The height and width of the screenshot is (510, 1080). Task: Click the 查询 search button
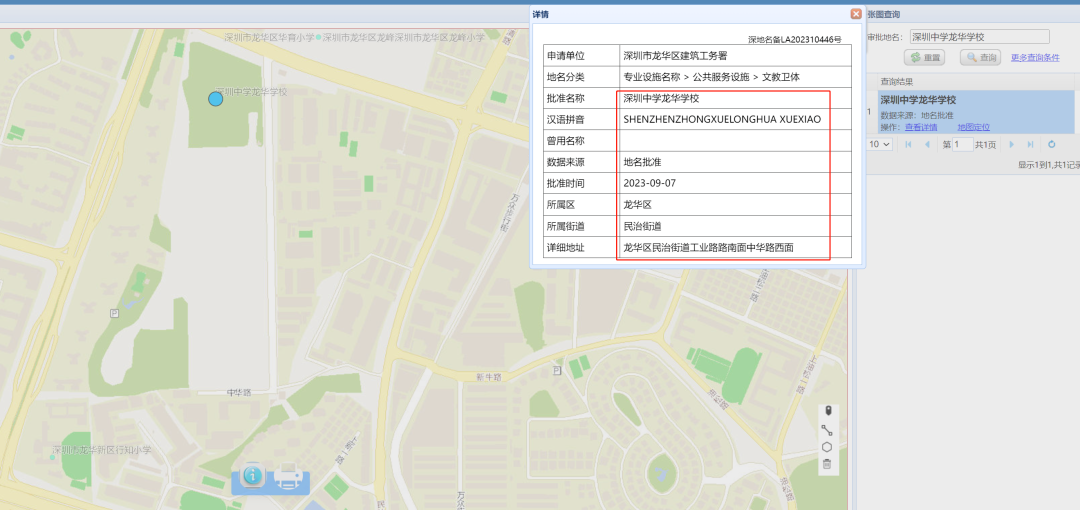[x=980, y=58]
